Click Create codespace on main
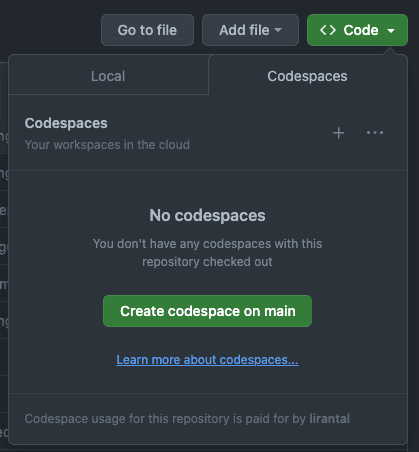Image resolution: width=419 pixels, height=452 pixels. (x=207, y=311)
